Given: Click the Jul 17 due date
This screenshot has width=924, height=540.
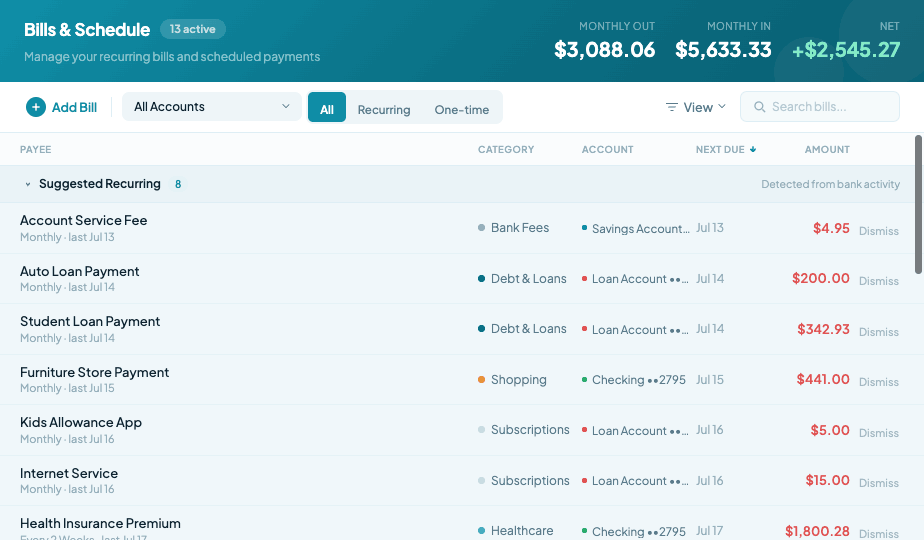Looking at the screenshot, I should point(710,531).
